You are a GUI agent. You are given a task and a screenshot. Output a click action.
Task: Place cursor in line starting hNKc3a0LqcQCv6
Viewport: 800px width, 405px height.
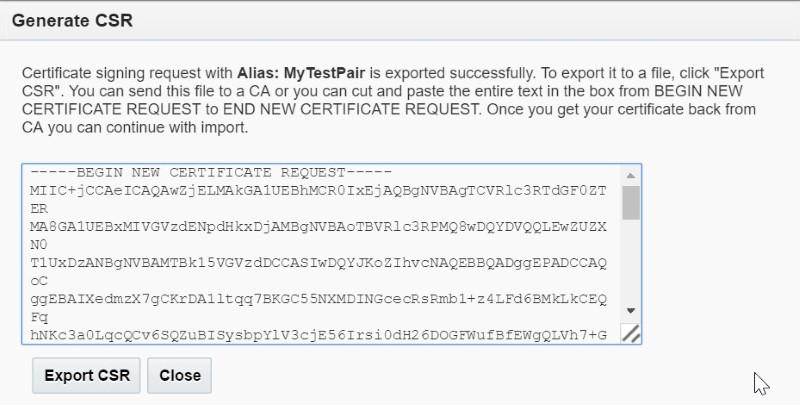coord(318,335)
